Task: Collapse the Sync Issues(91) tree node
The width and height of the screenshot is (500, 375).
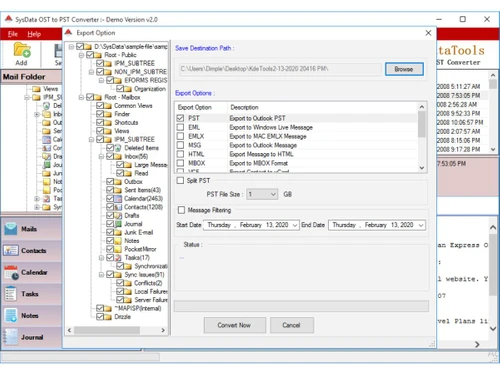Action: 101,275
